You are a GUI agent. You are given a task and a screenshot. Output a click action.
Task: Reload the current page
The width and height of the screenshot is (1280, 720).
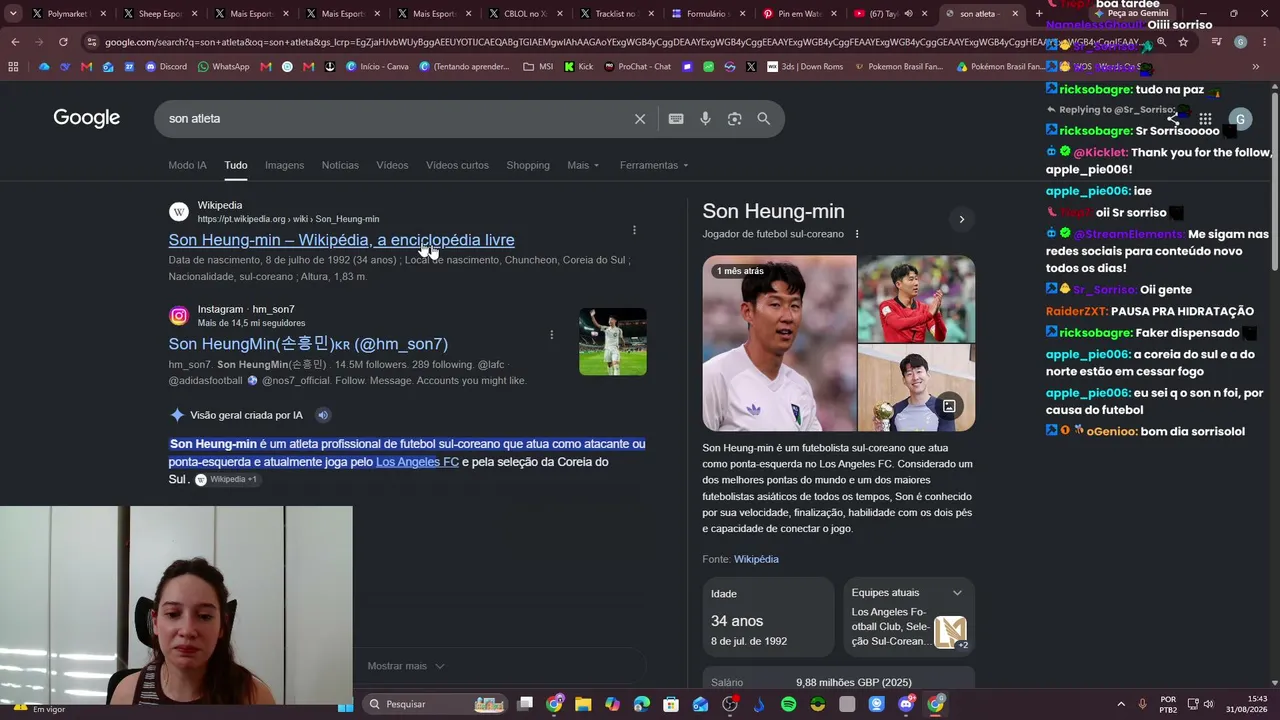[63, 42]
